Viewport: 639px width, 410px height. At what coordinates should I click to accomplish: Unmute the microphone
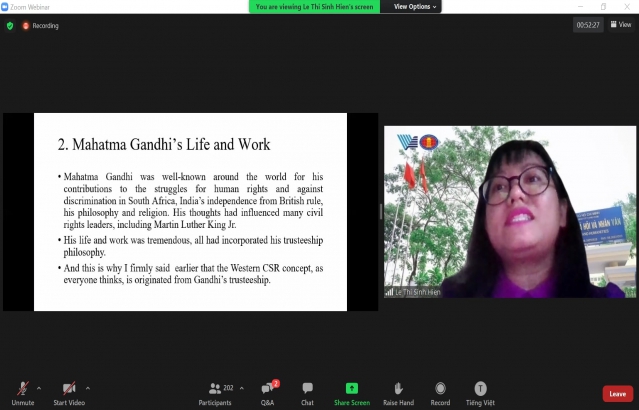[23, 394]
